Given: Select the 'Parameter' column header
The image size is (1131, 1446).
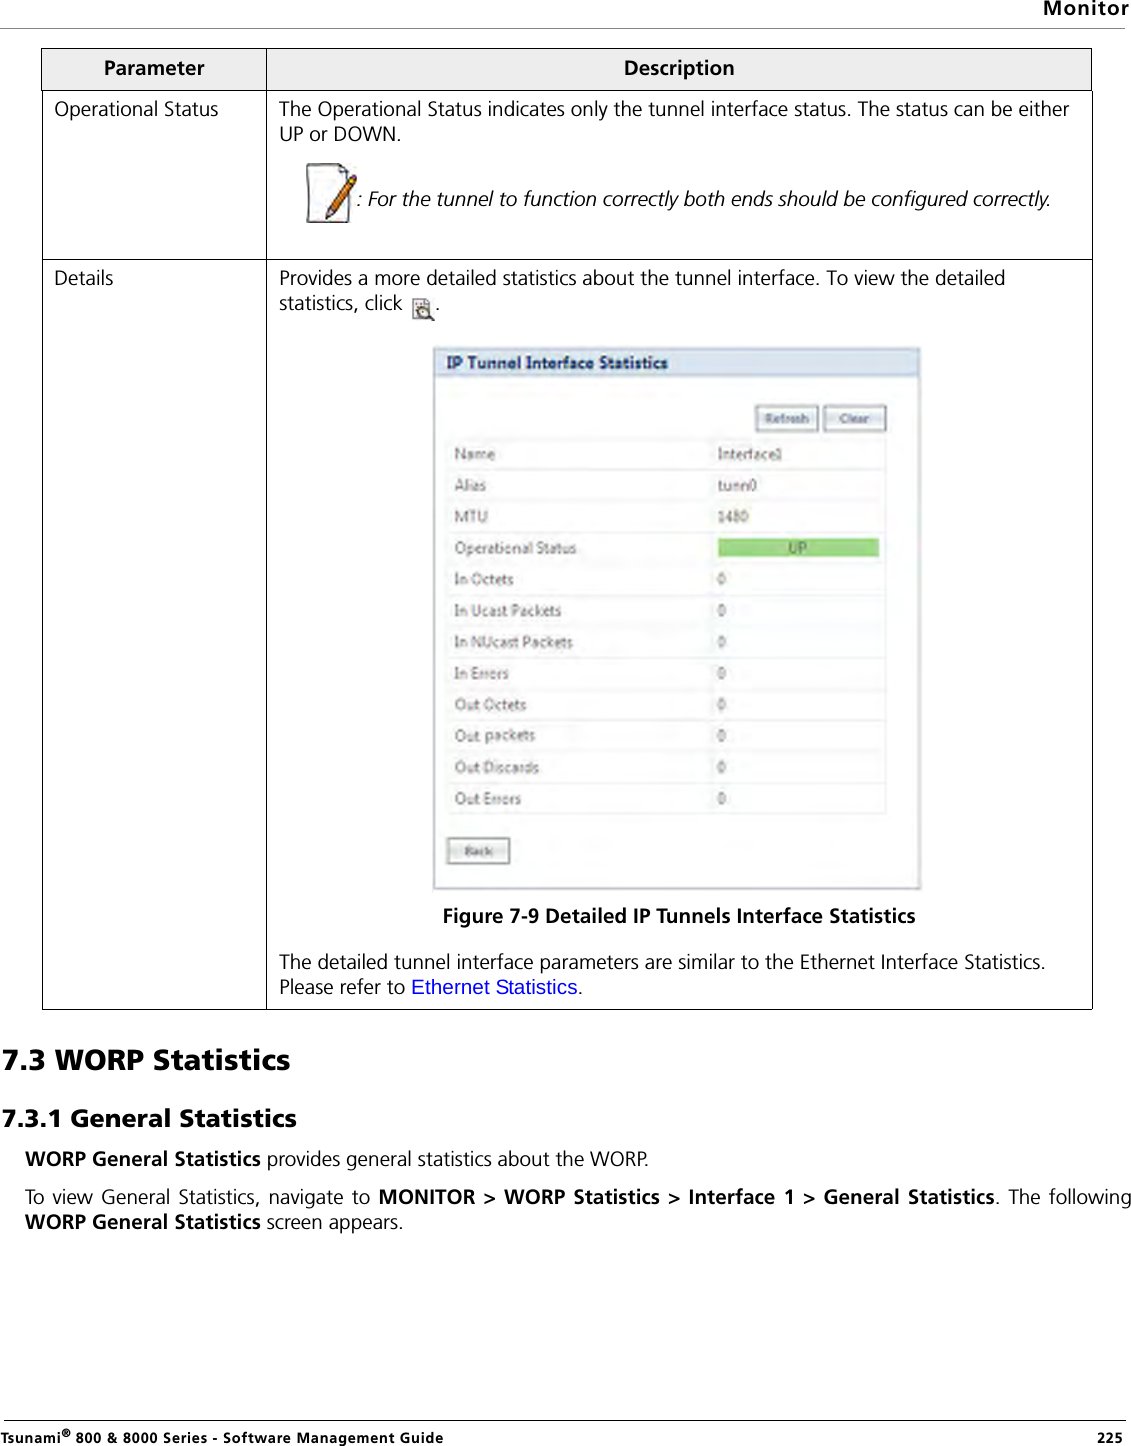Looking at the screenshot, I should pyautogui.click(x=154, y=69).
